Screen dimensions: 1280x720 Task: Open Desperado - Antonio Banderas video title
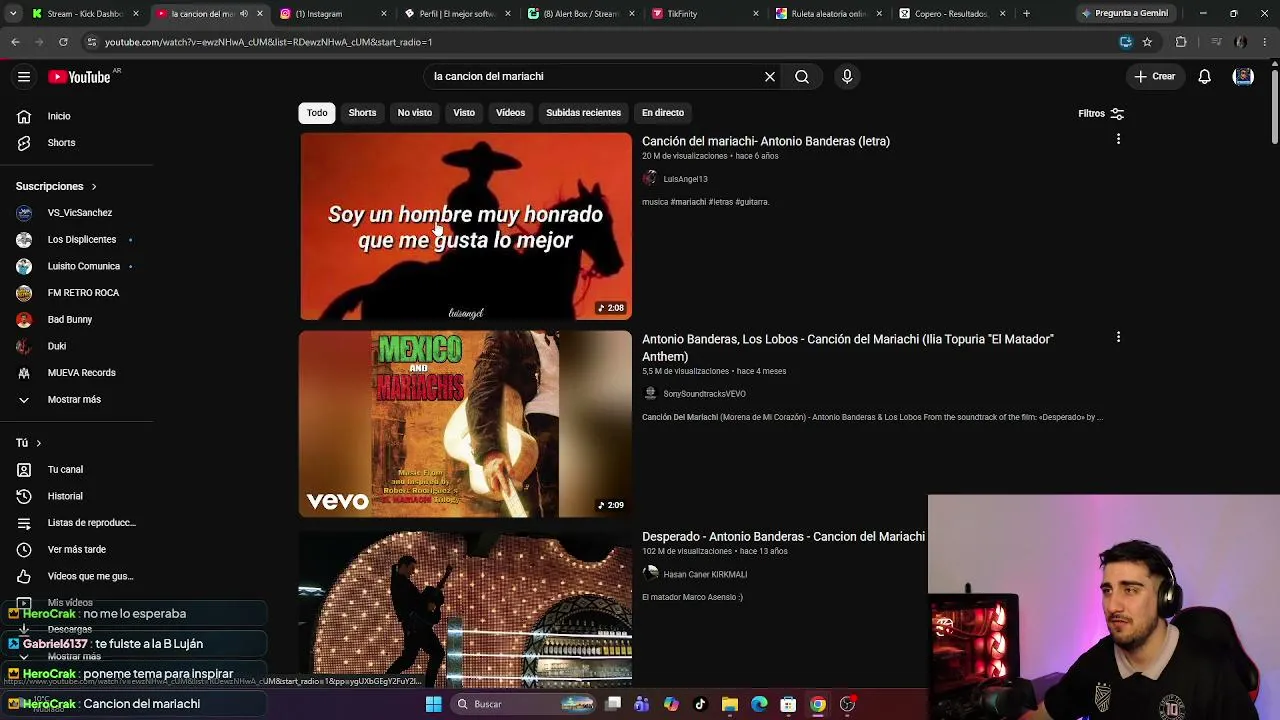783,537
